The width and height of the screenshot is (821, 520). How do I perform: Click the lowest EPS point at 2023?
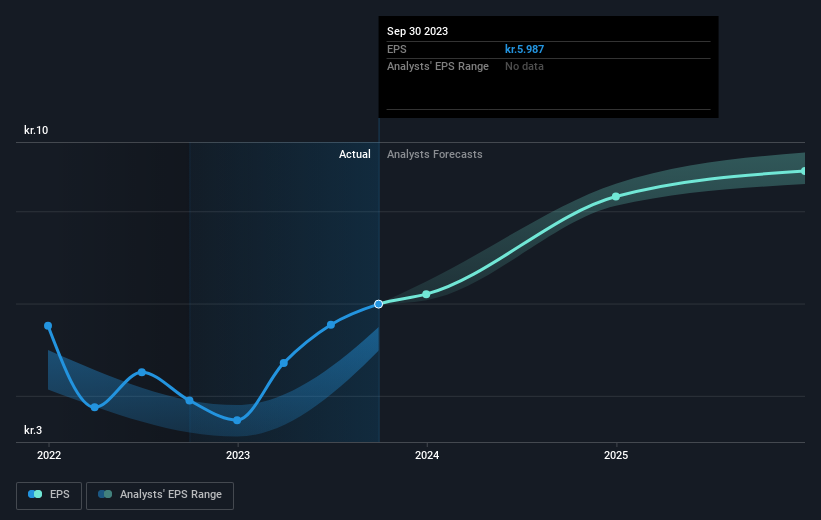[x=237, y=420]
